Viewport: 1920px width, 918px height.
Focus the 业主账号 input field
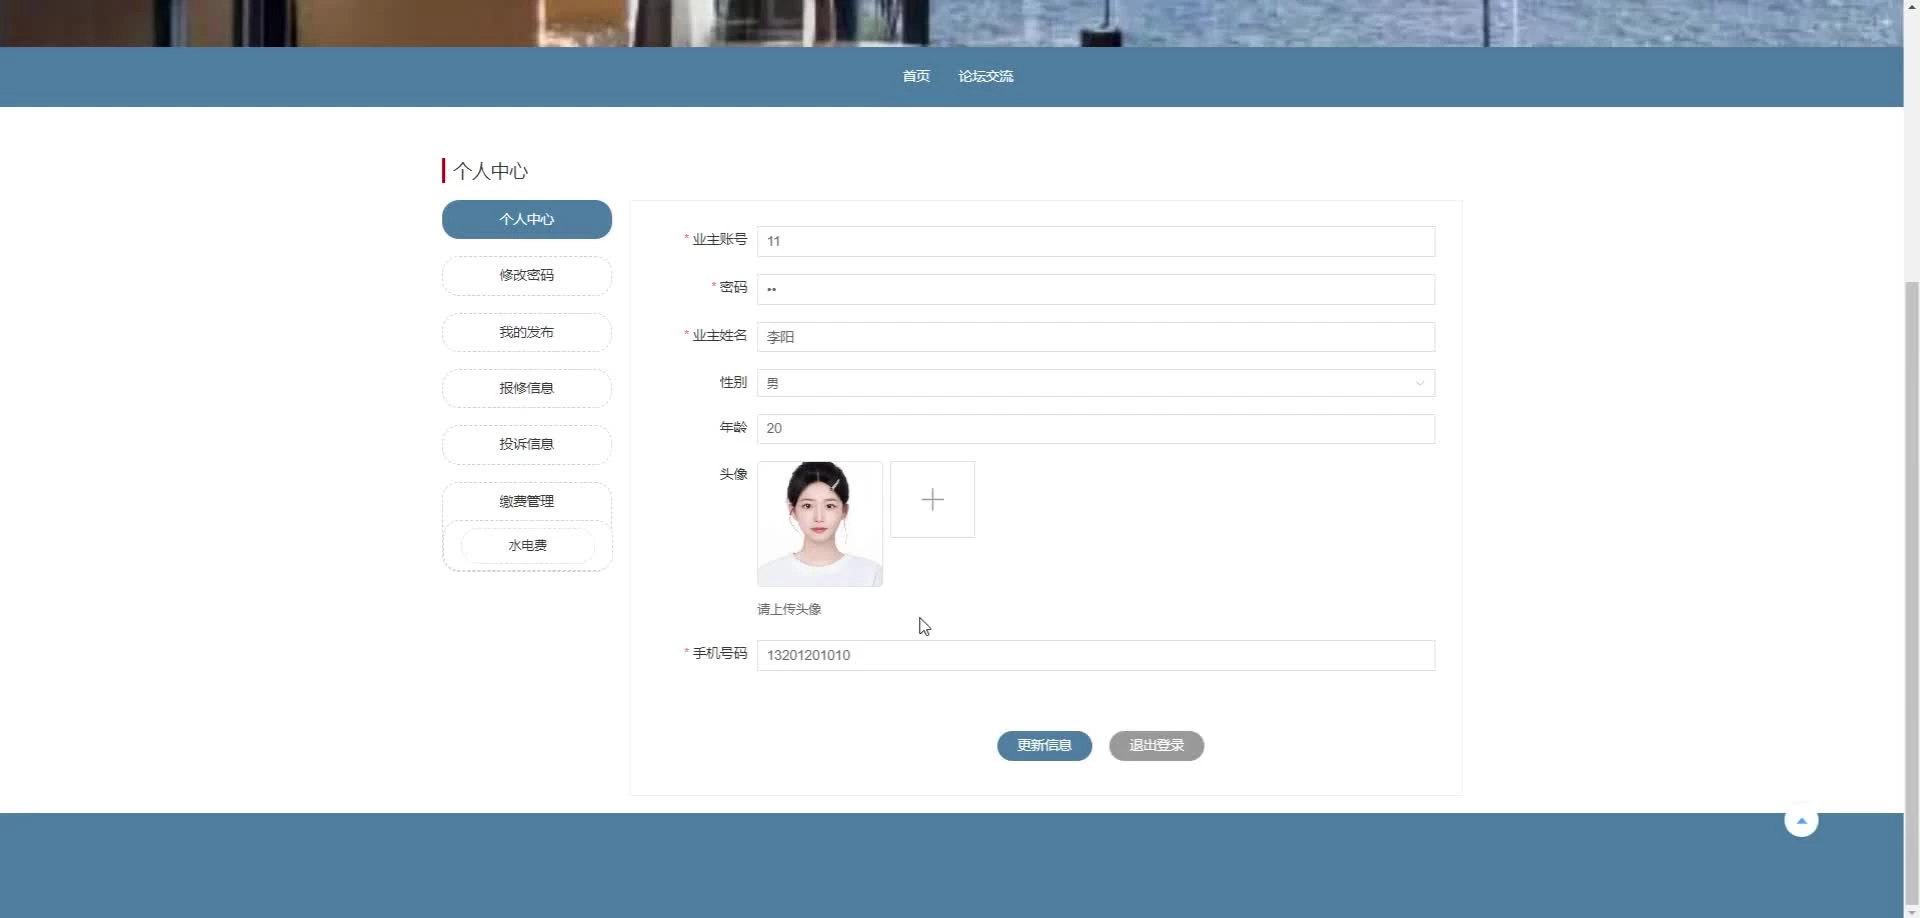click(1096, 241)
